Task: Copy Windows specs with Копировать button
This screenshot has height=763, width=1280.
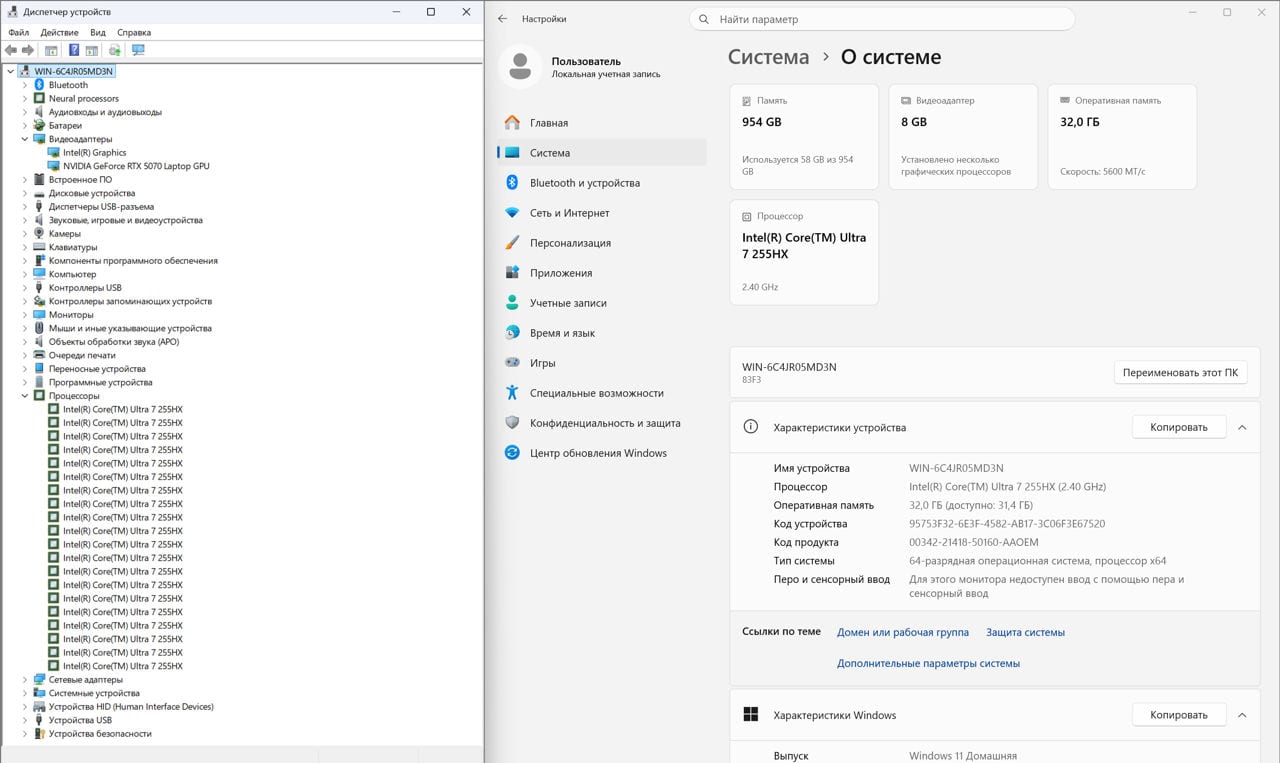Action: [x=1178, y=715]
